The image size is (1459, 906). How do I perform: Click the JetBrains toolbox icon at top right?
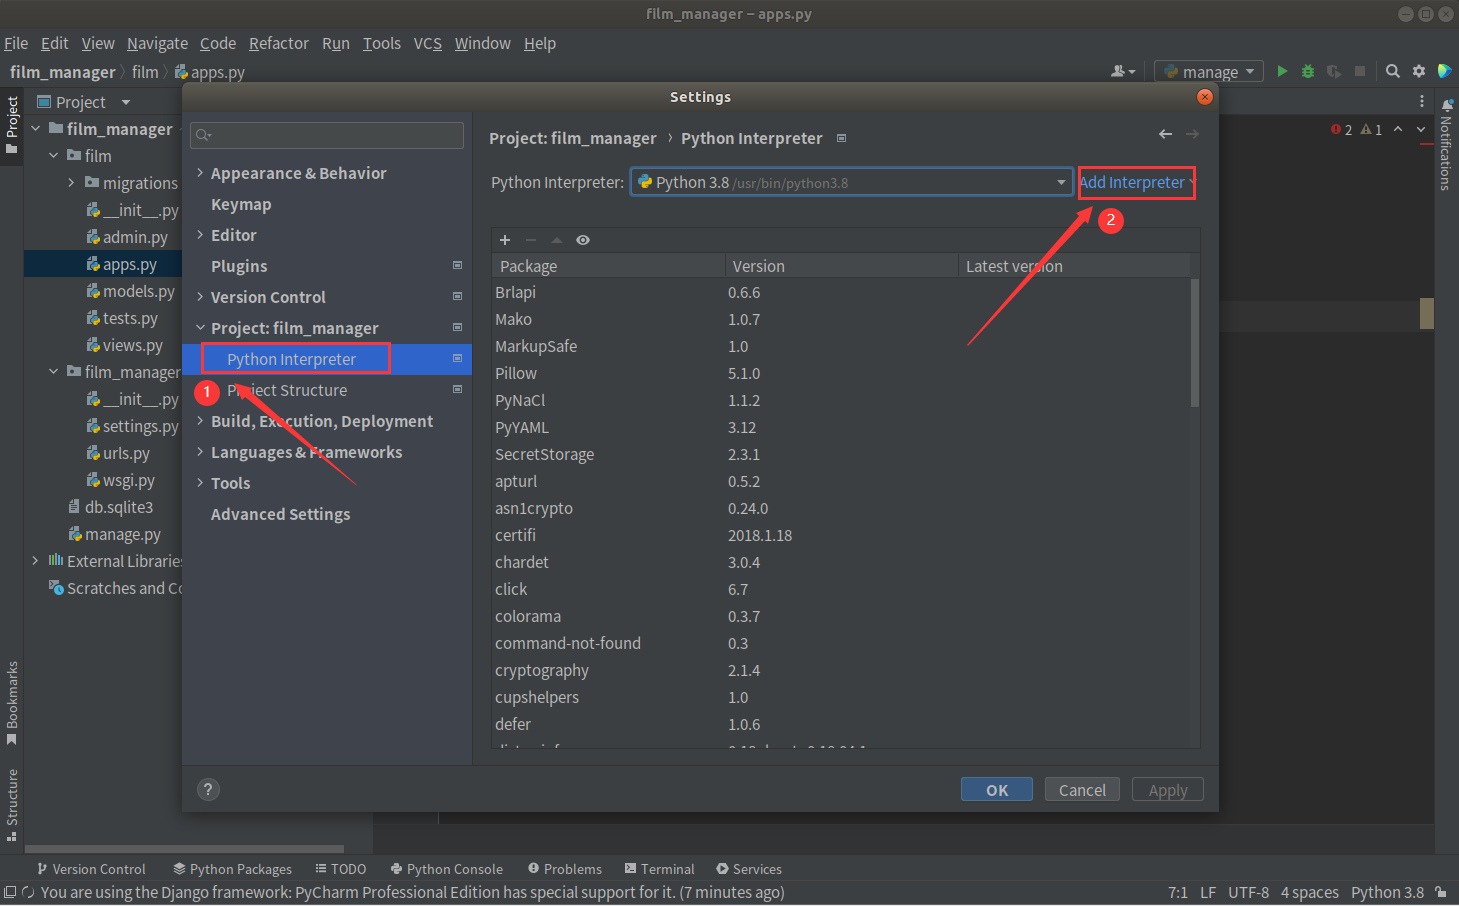pyautogui.click(x=1444, y=71)
